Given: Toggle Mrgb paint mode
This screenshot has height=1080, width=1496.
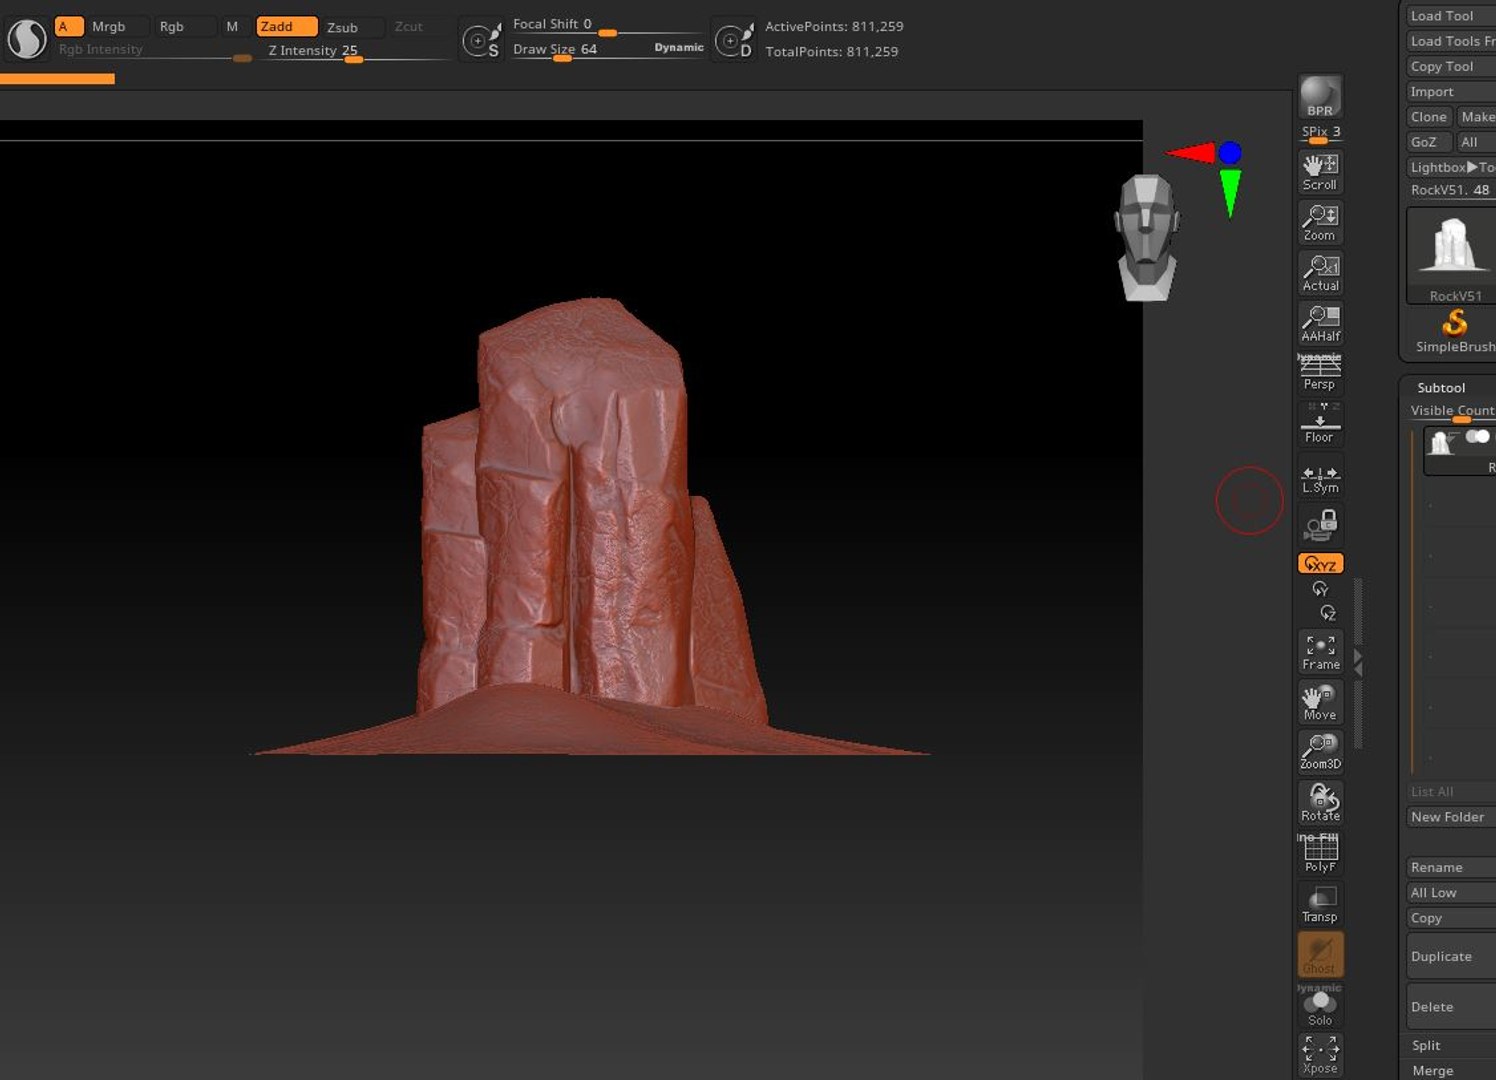Looking at the screenshot, I should tap(117, 27).
